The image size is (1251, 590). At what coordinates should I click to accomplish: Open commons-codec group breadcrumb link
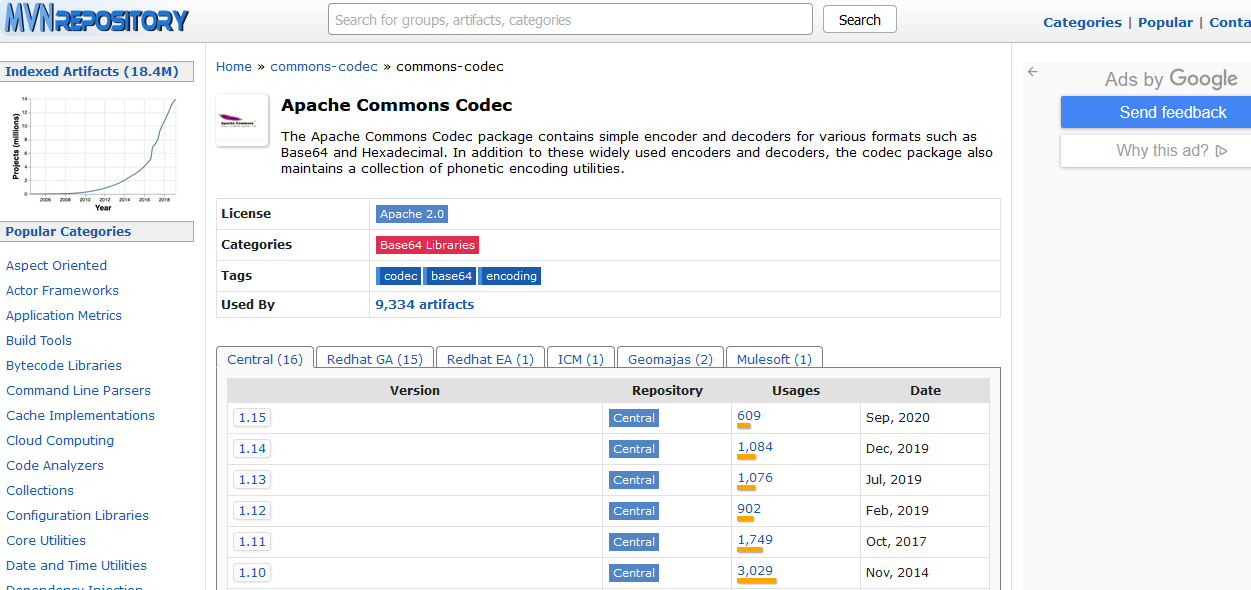[324, 67]
